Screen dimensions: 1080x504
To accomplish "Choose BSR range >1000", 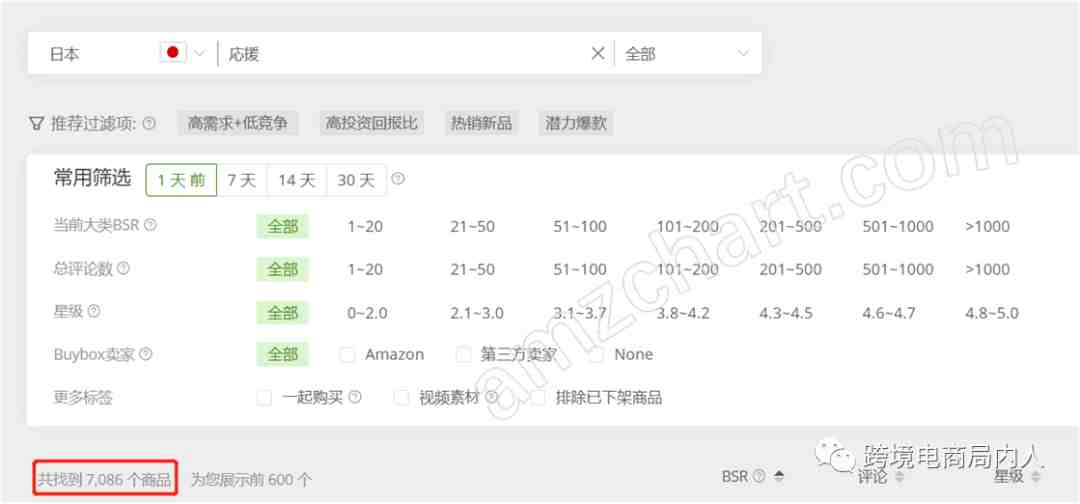I will [988, 227].
